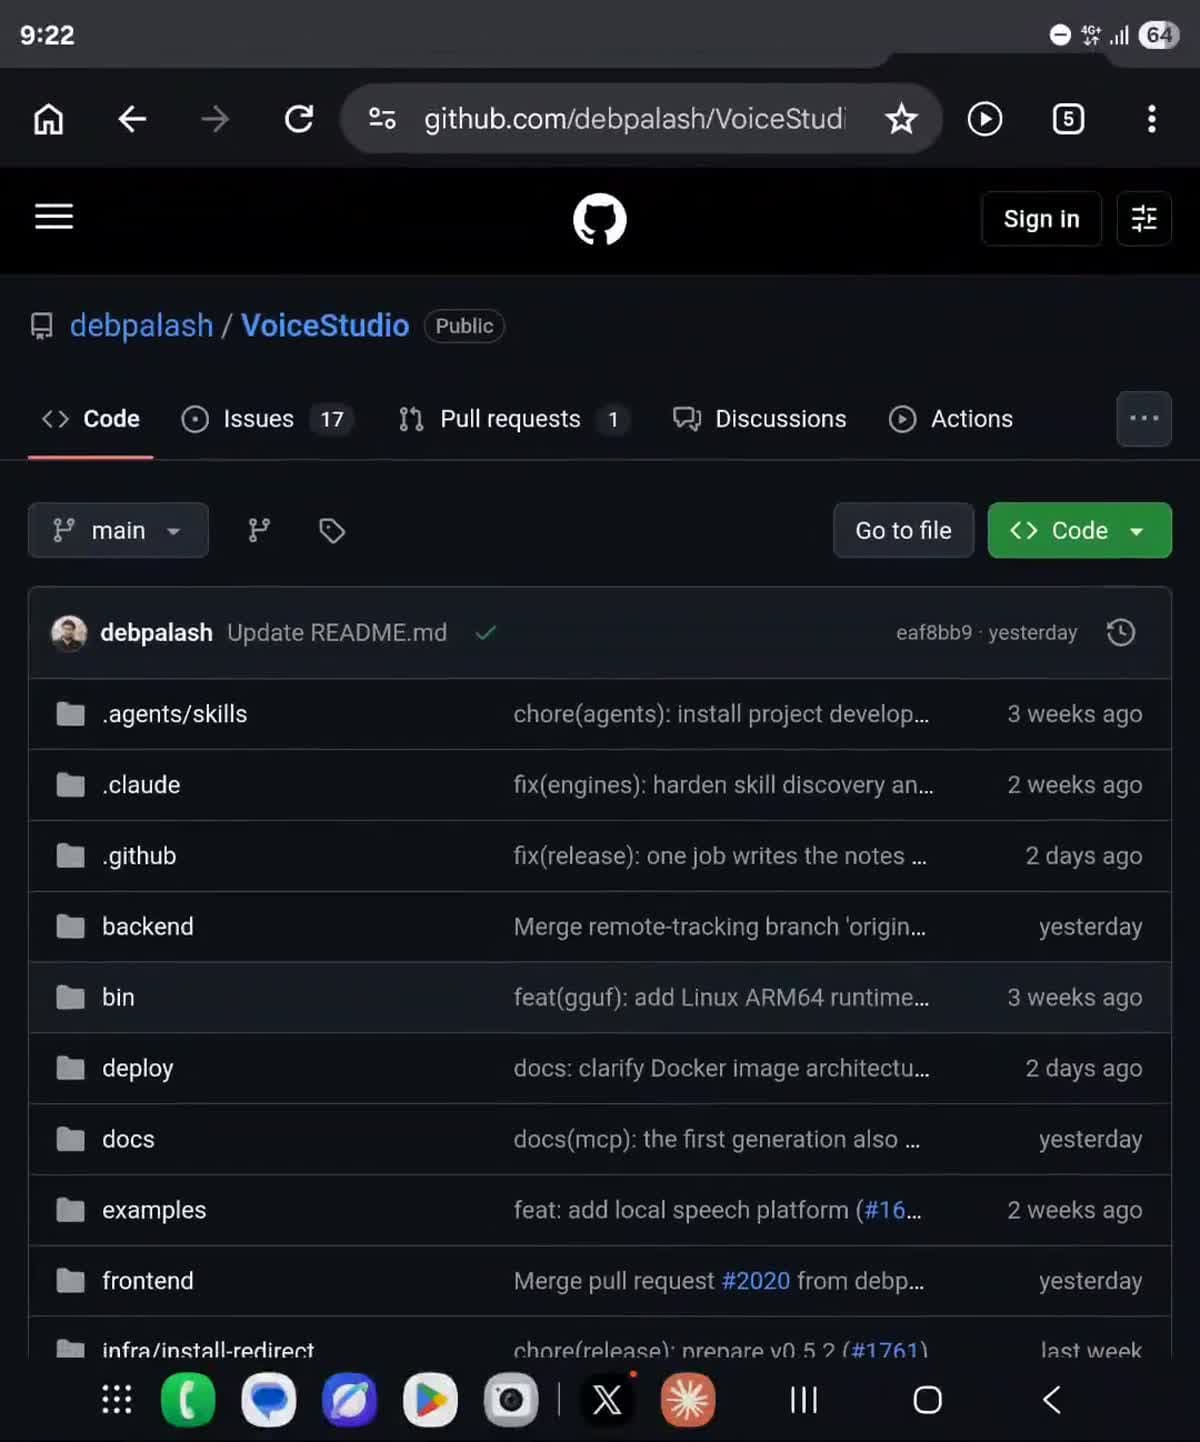Tap Android home navigation button
This screenshot has width=1200, height=1442.
[x=928, y=1400]
